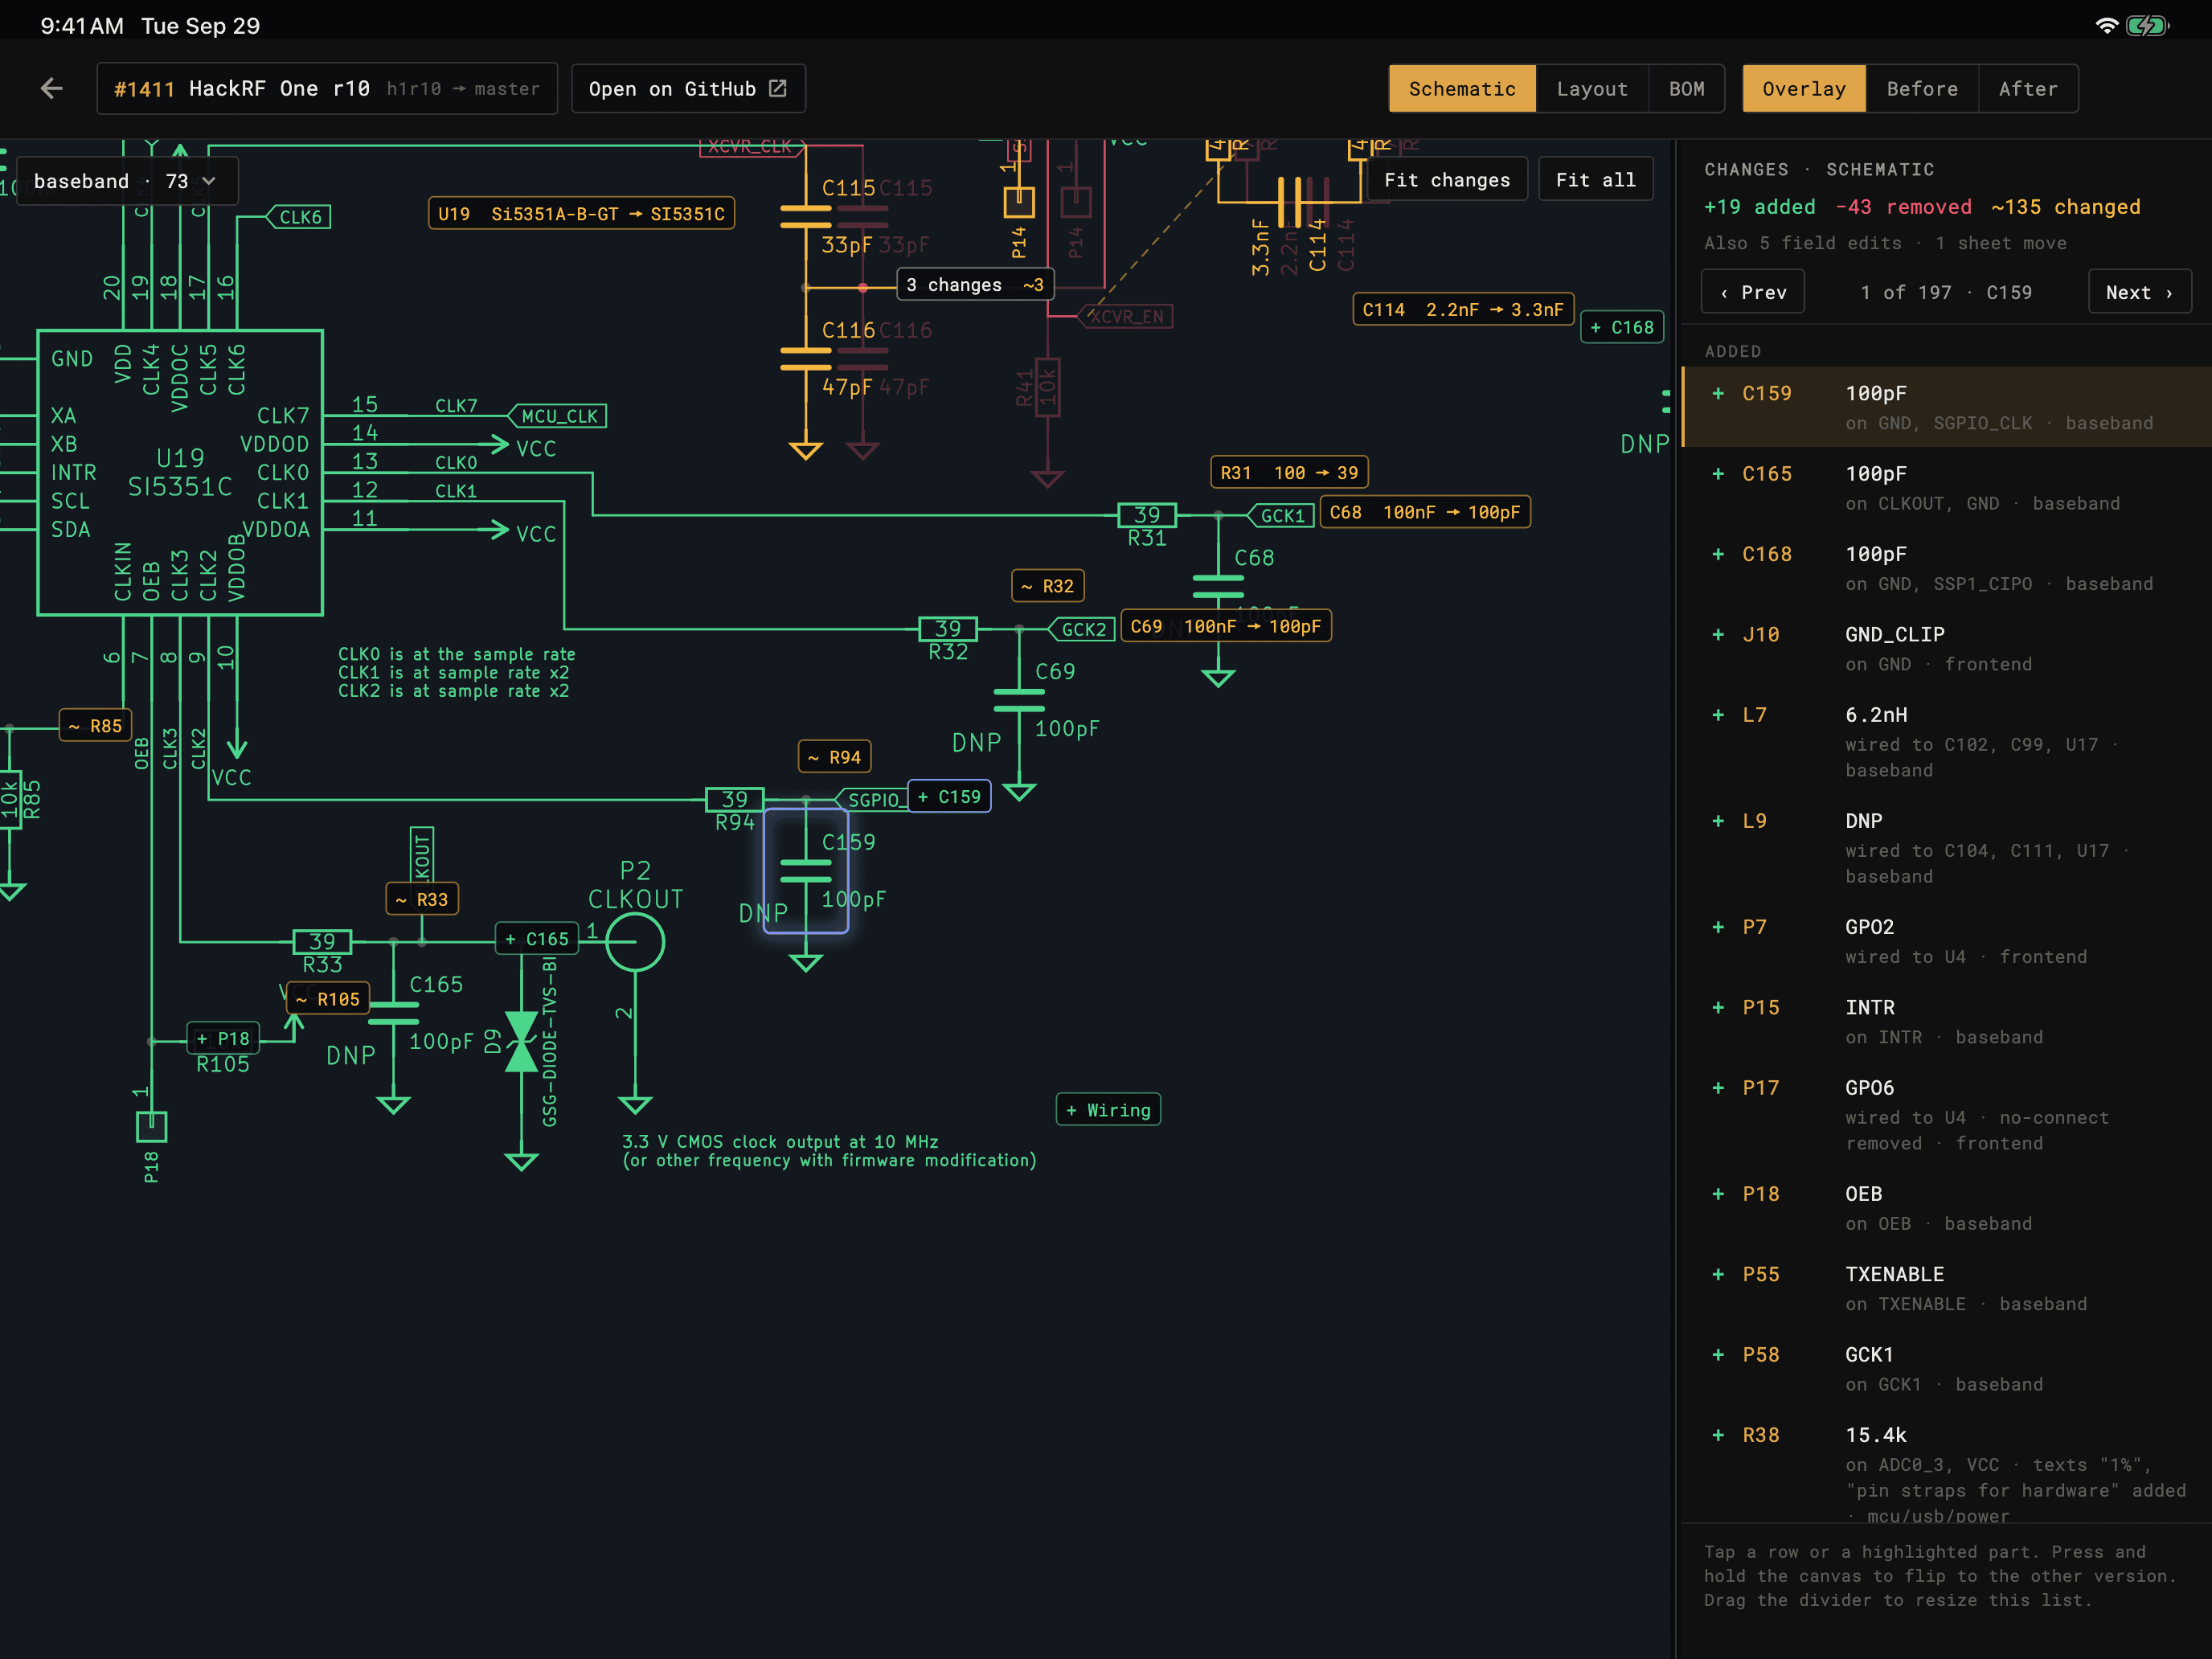
Task: Open pull request #1411 HackRF One r10 title
Action: [x=327, y=89]
